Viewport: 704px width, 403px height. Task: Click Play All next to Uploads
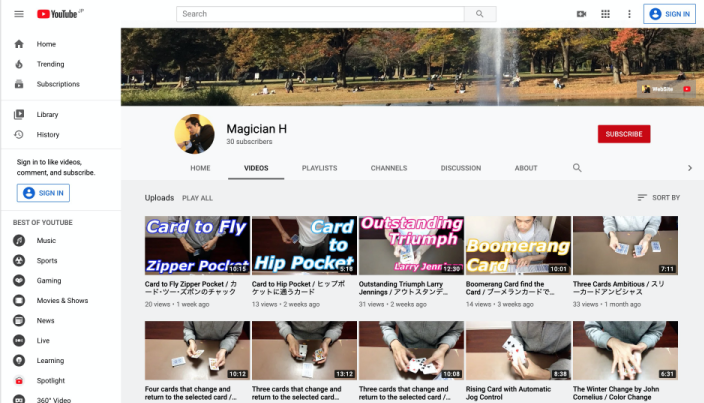[197, 198]
